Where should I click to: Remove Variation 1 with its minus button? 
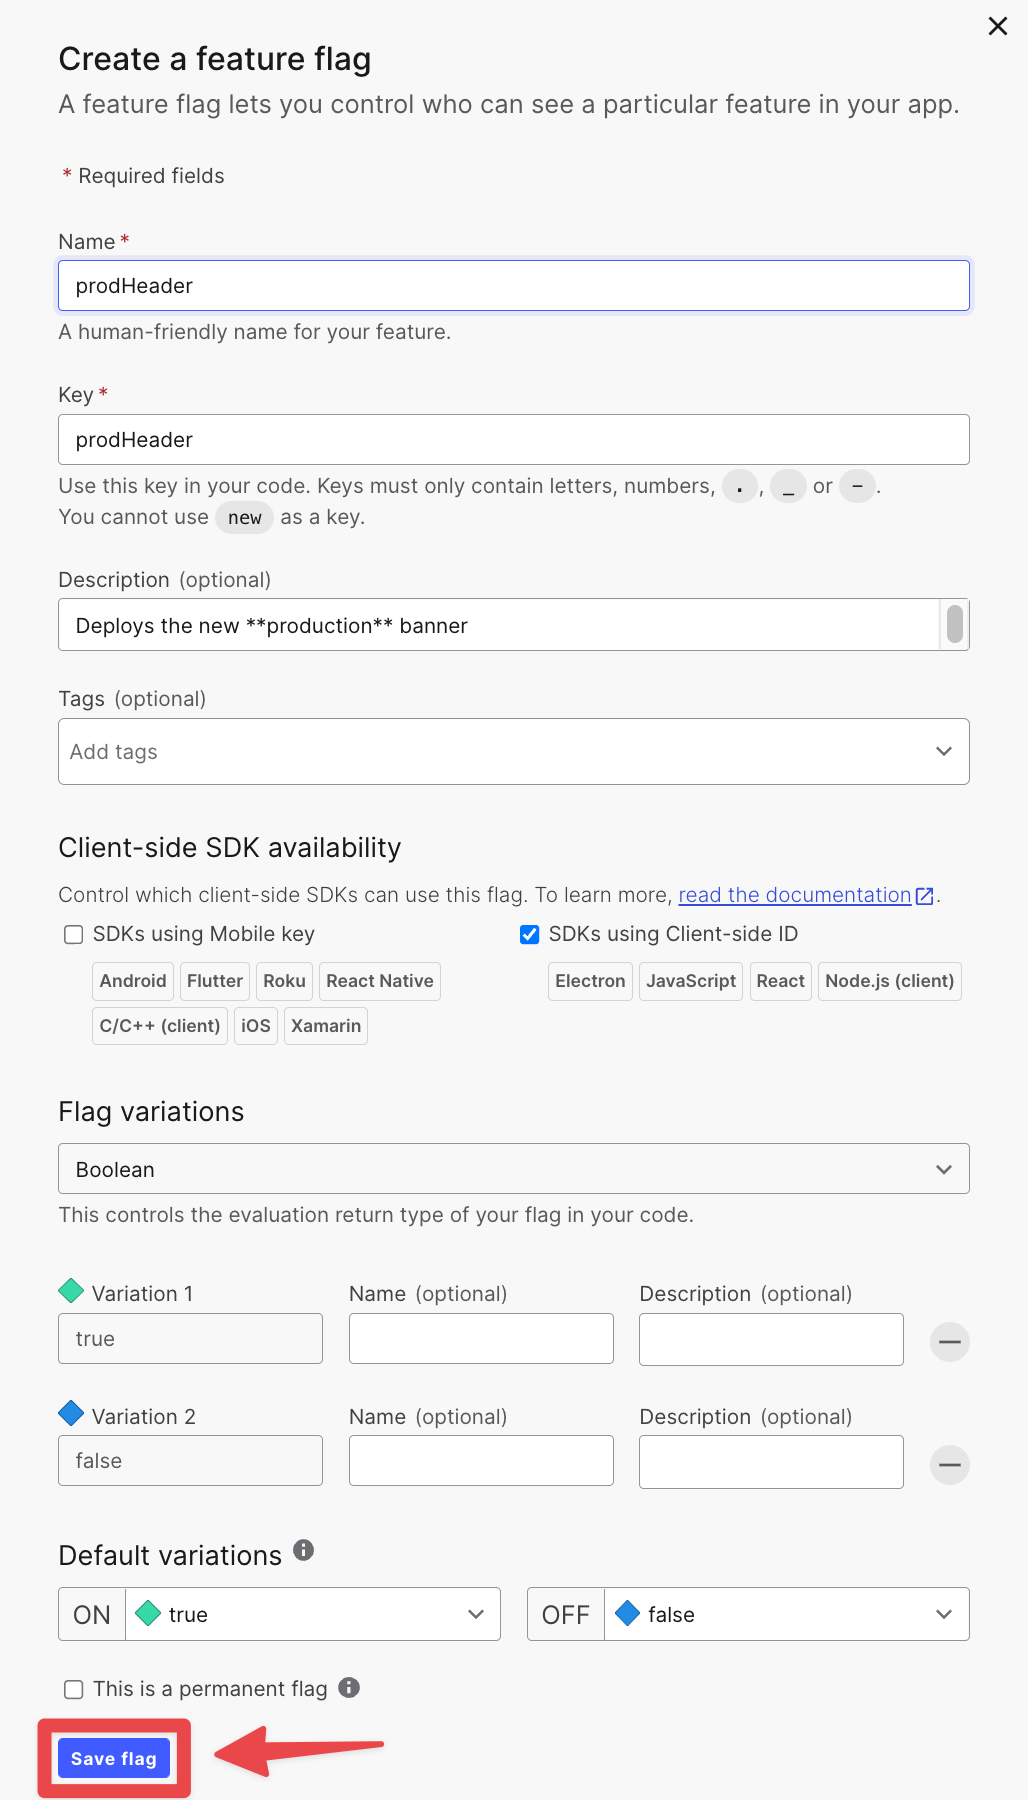tap(950, 1341)
